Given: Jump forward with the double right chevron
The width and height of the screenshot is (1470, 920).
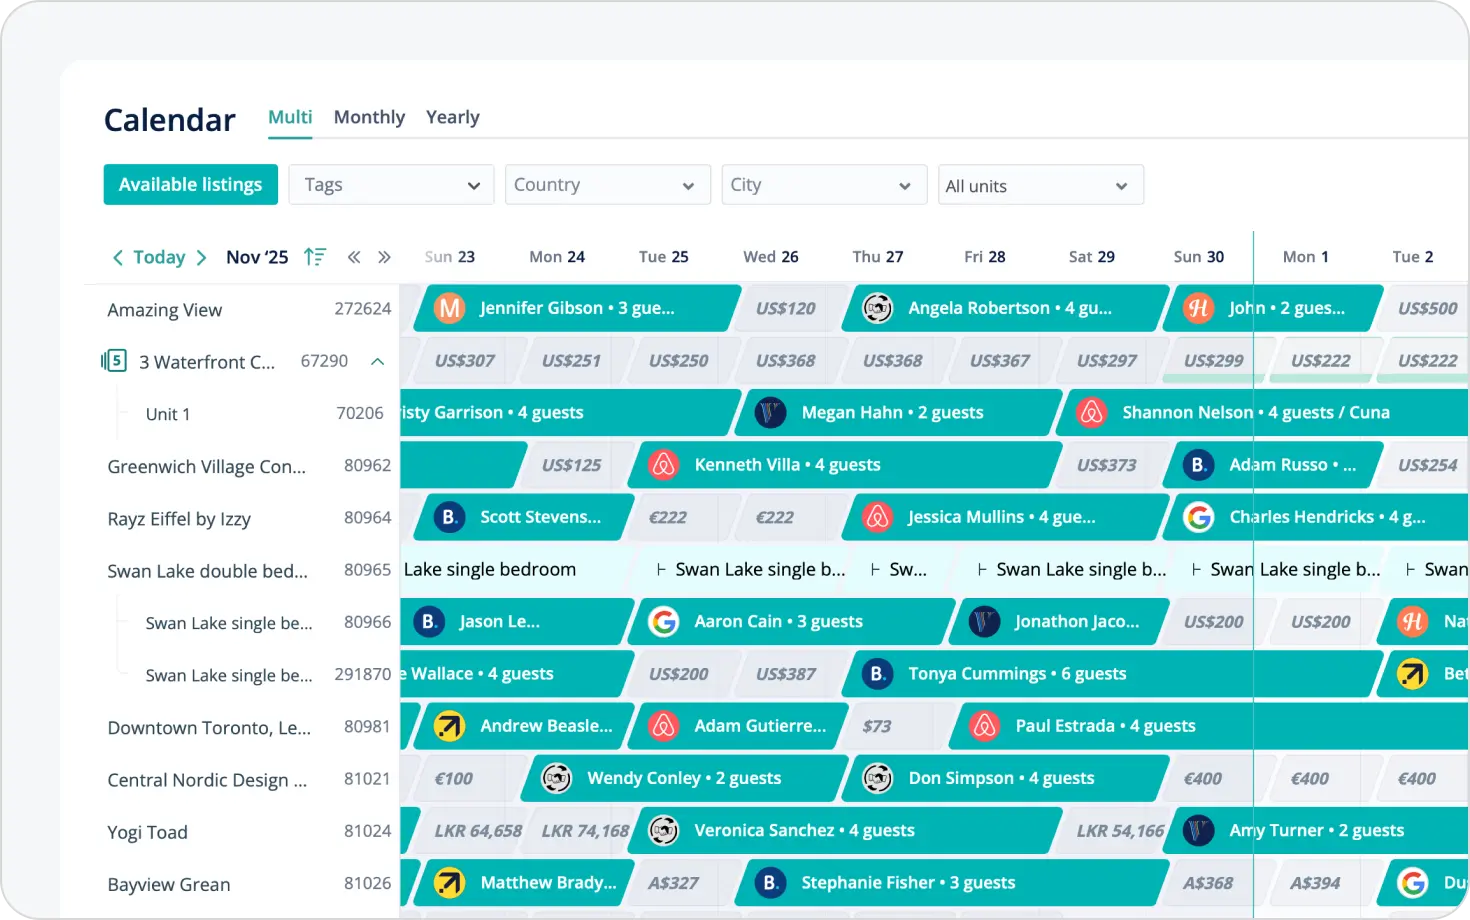Looking at the screenshot, I should pos(384,257).
